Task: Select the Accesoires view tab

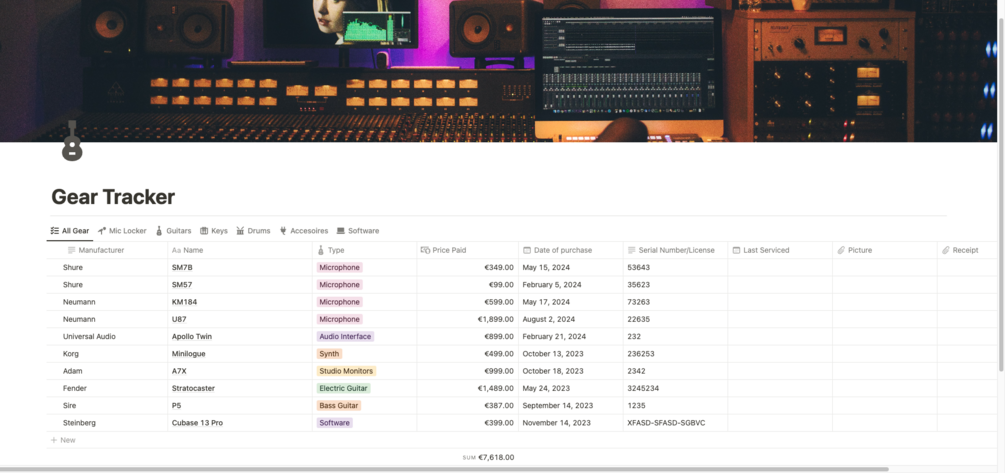Action: [304, 231]
